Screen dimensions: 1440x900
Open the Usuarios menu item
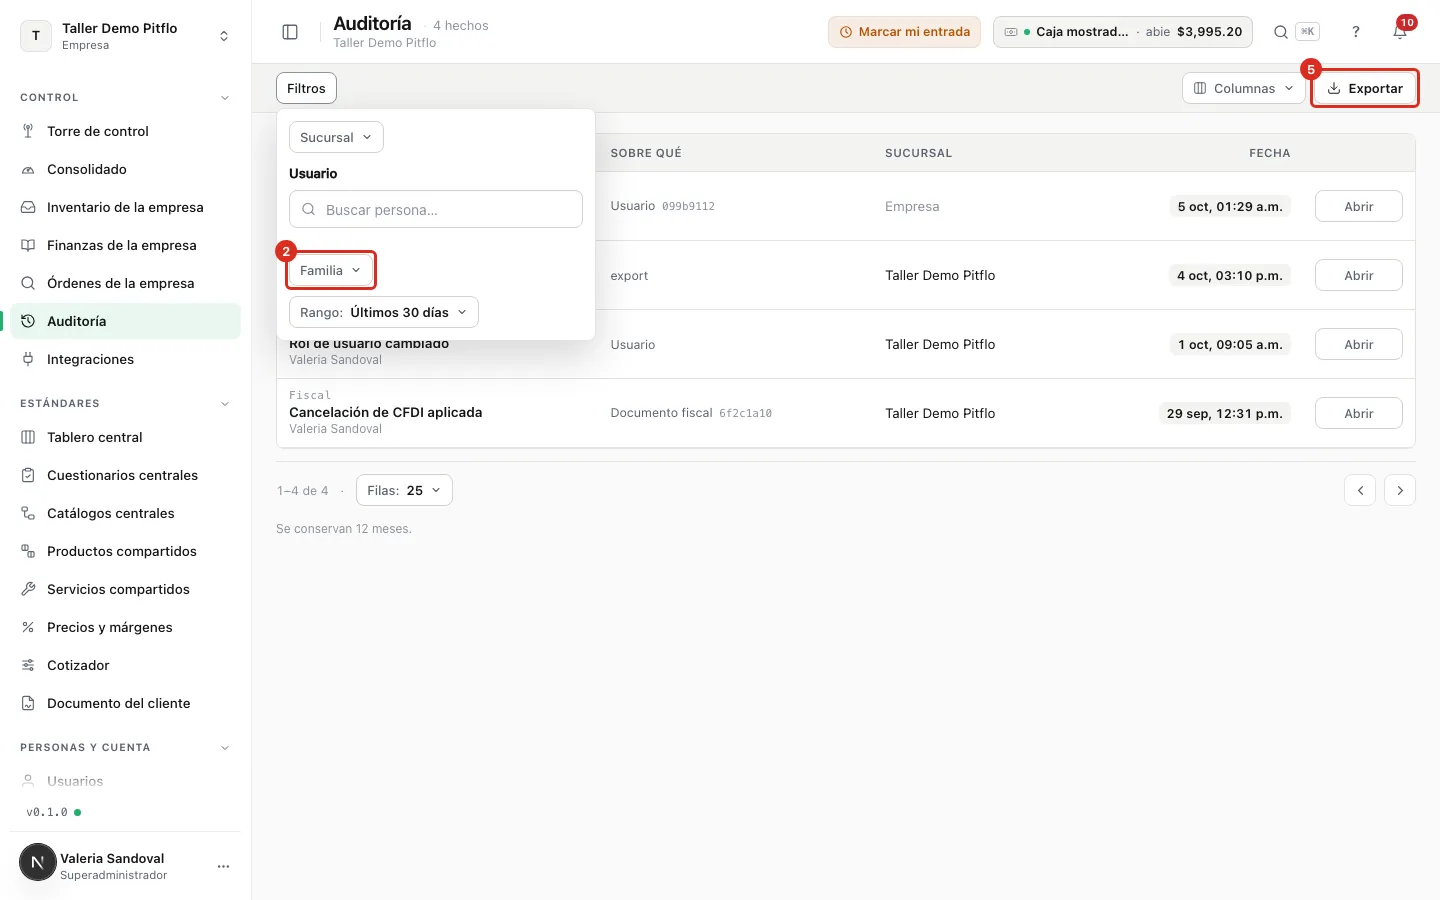[x=126, y=781]
